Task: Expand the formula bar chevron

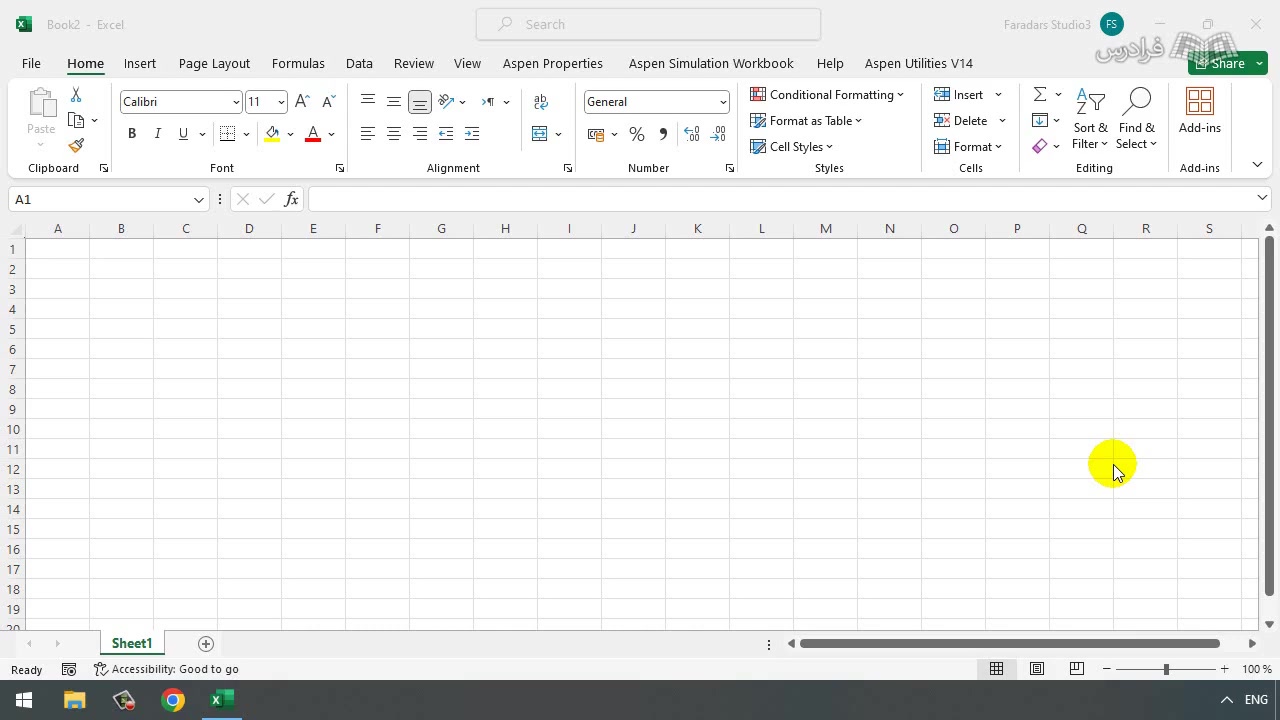Action: click(1262, 198)
